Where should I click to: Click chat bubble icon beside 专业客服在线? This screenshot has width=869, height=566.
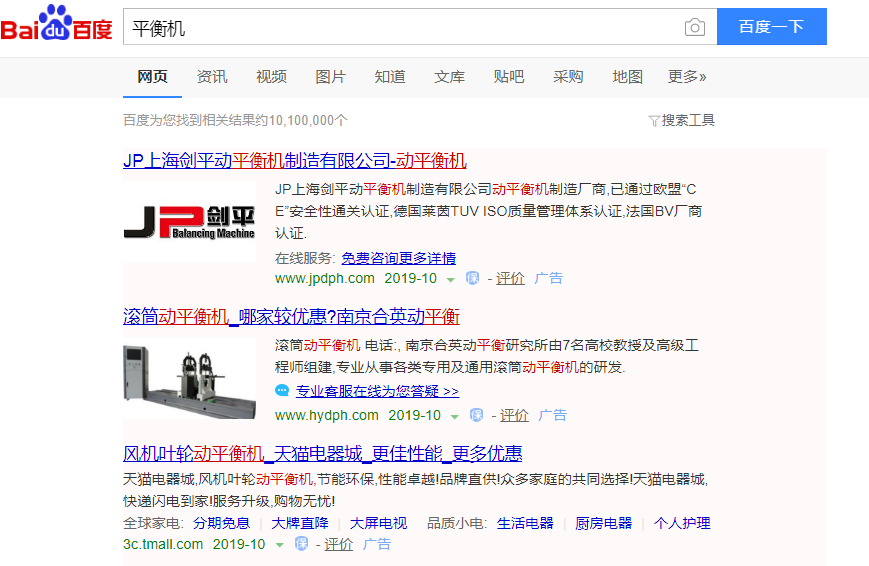click(x=282, y=391)
